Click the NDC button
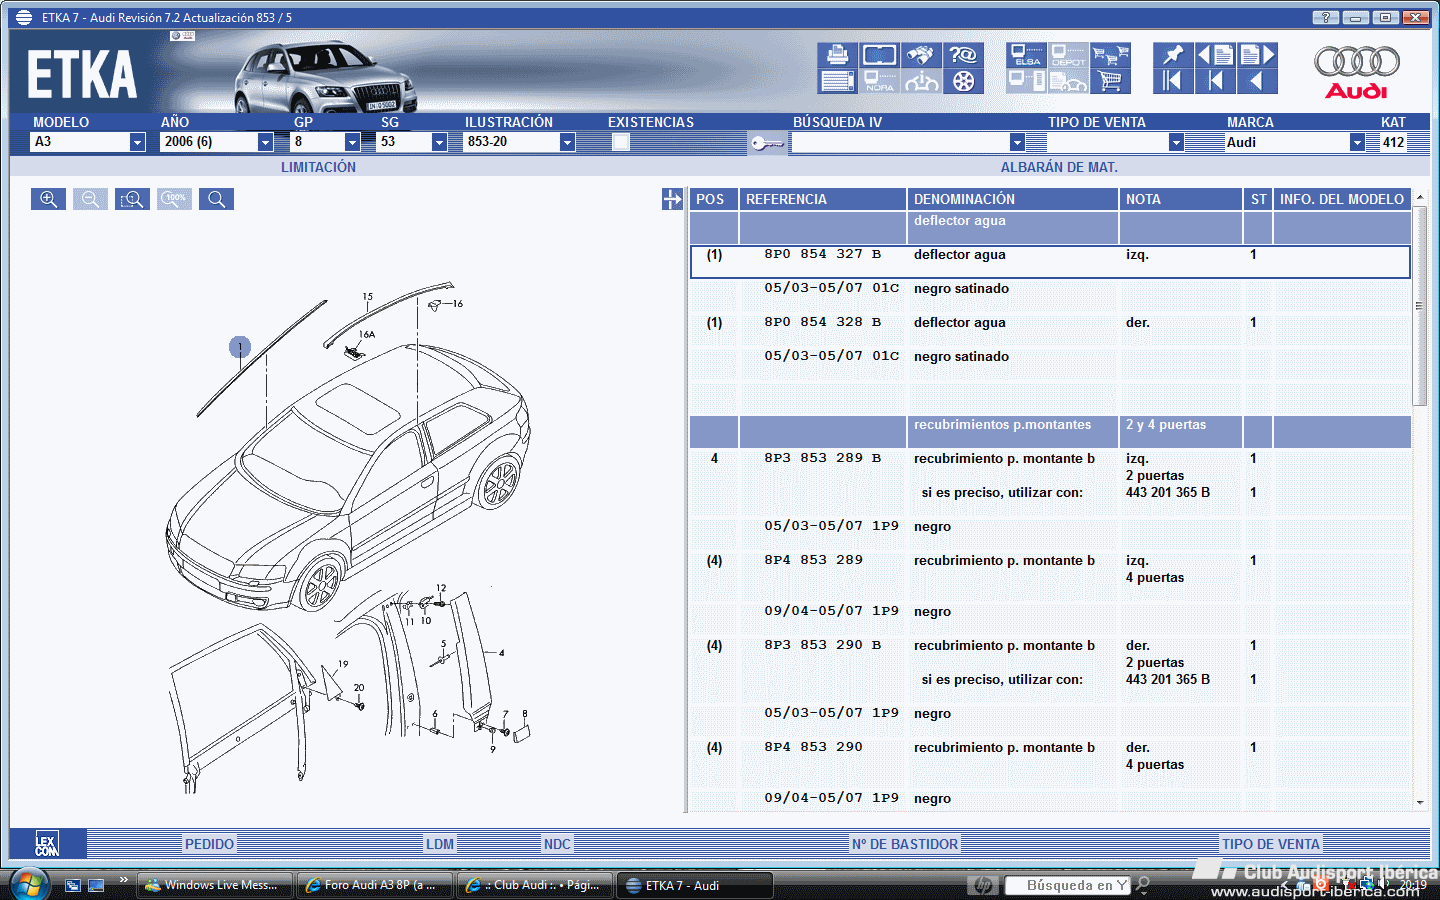 [557, 844]
